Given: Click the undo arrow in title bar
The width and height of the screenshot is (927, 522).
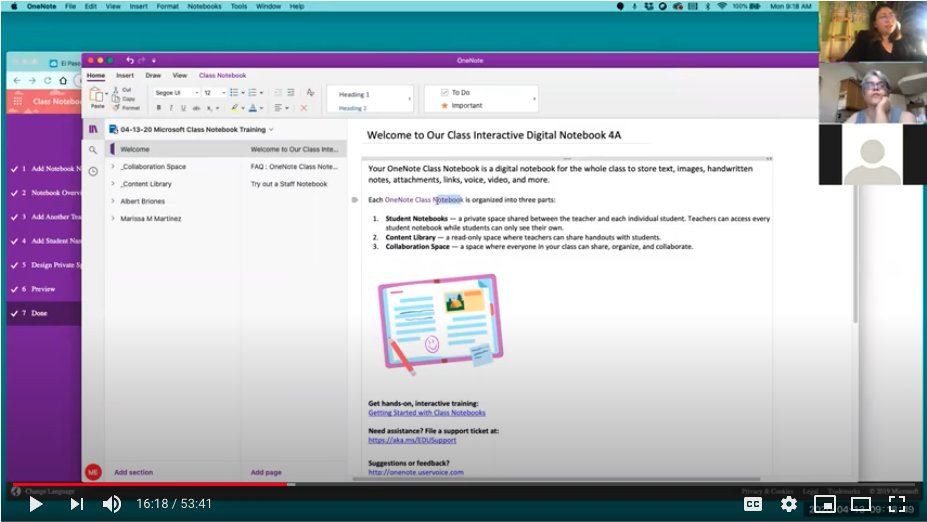Looking at the screenshot, I should [129, 60].
